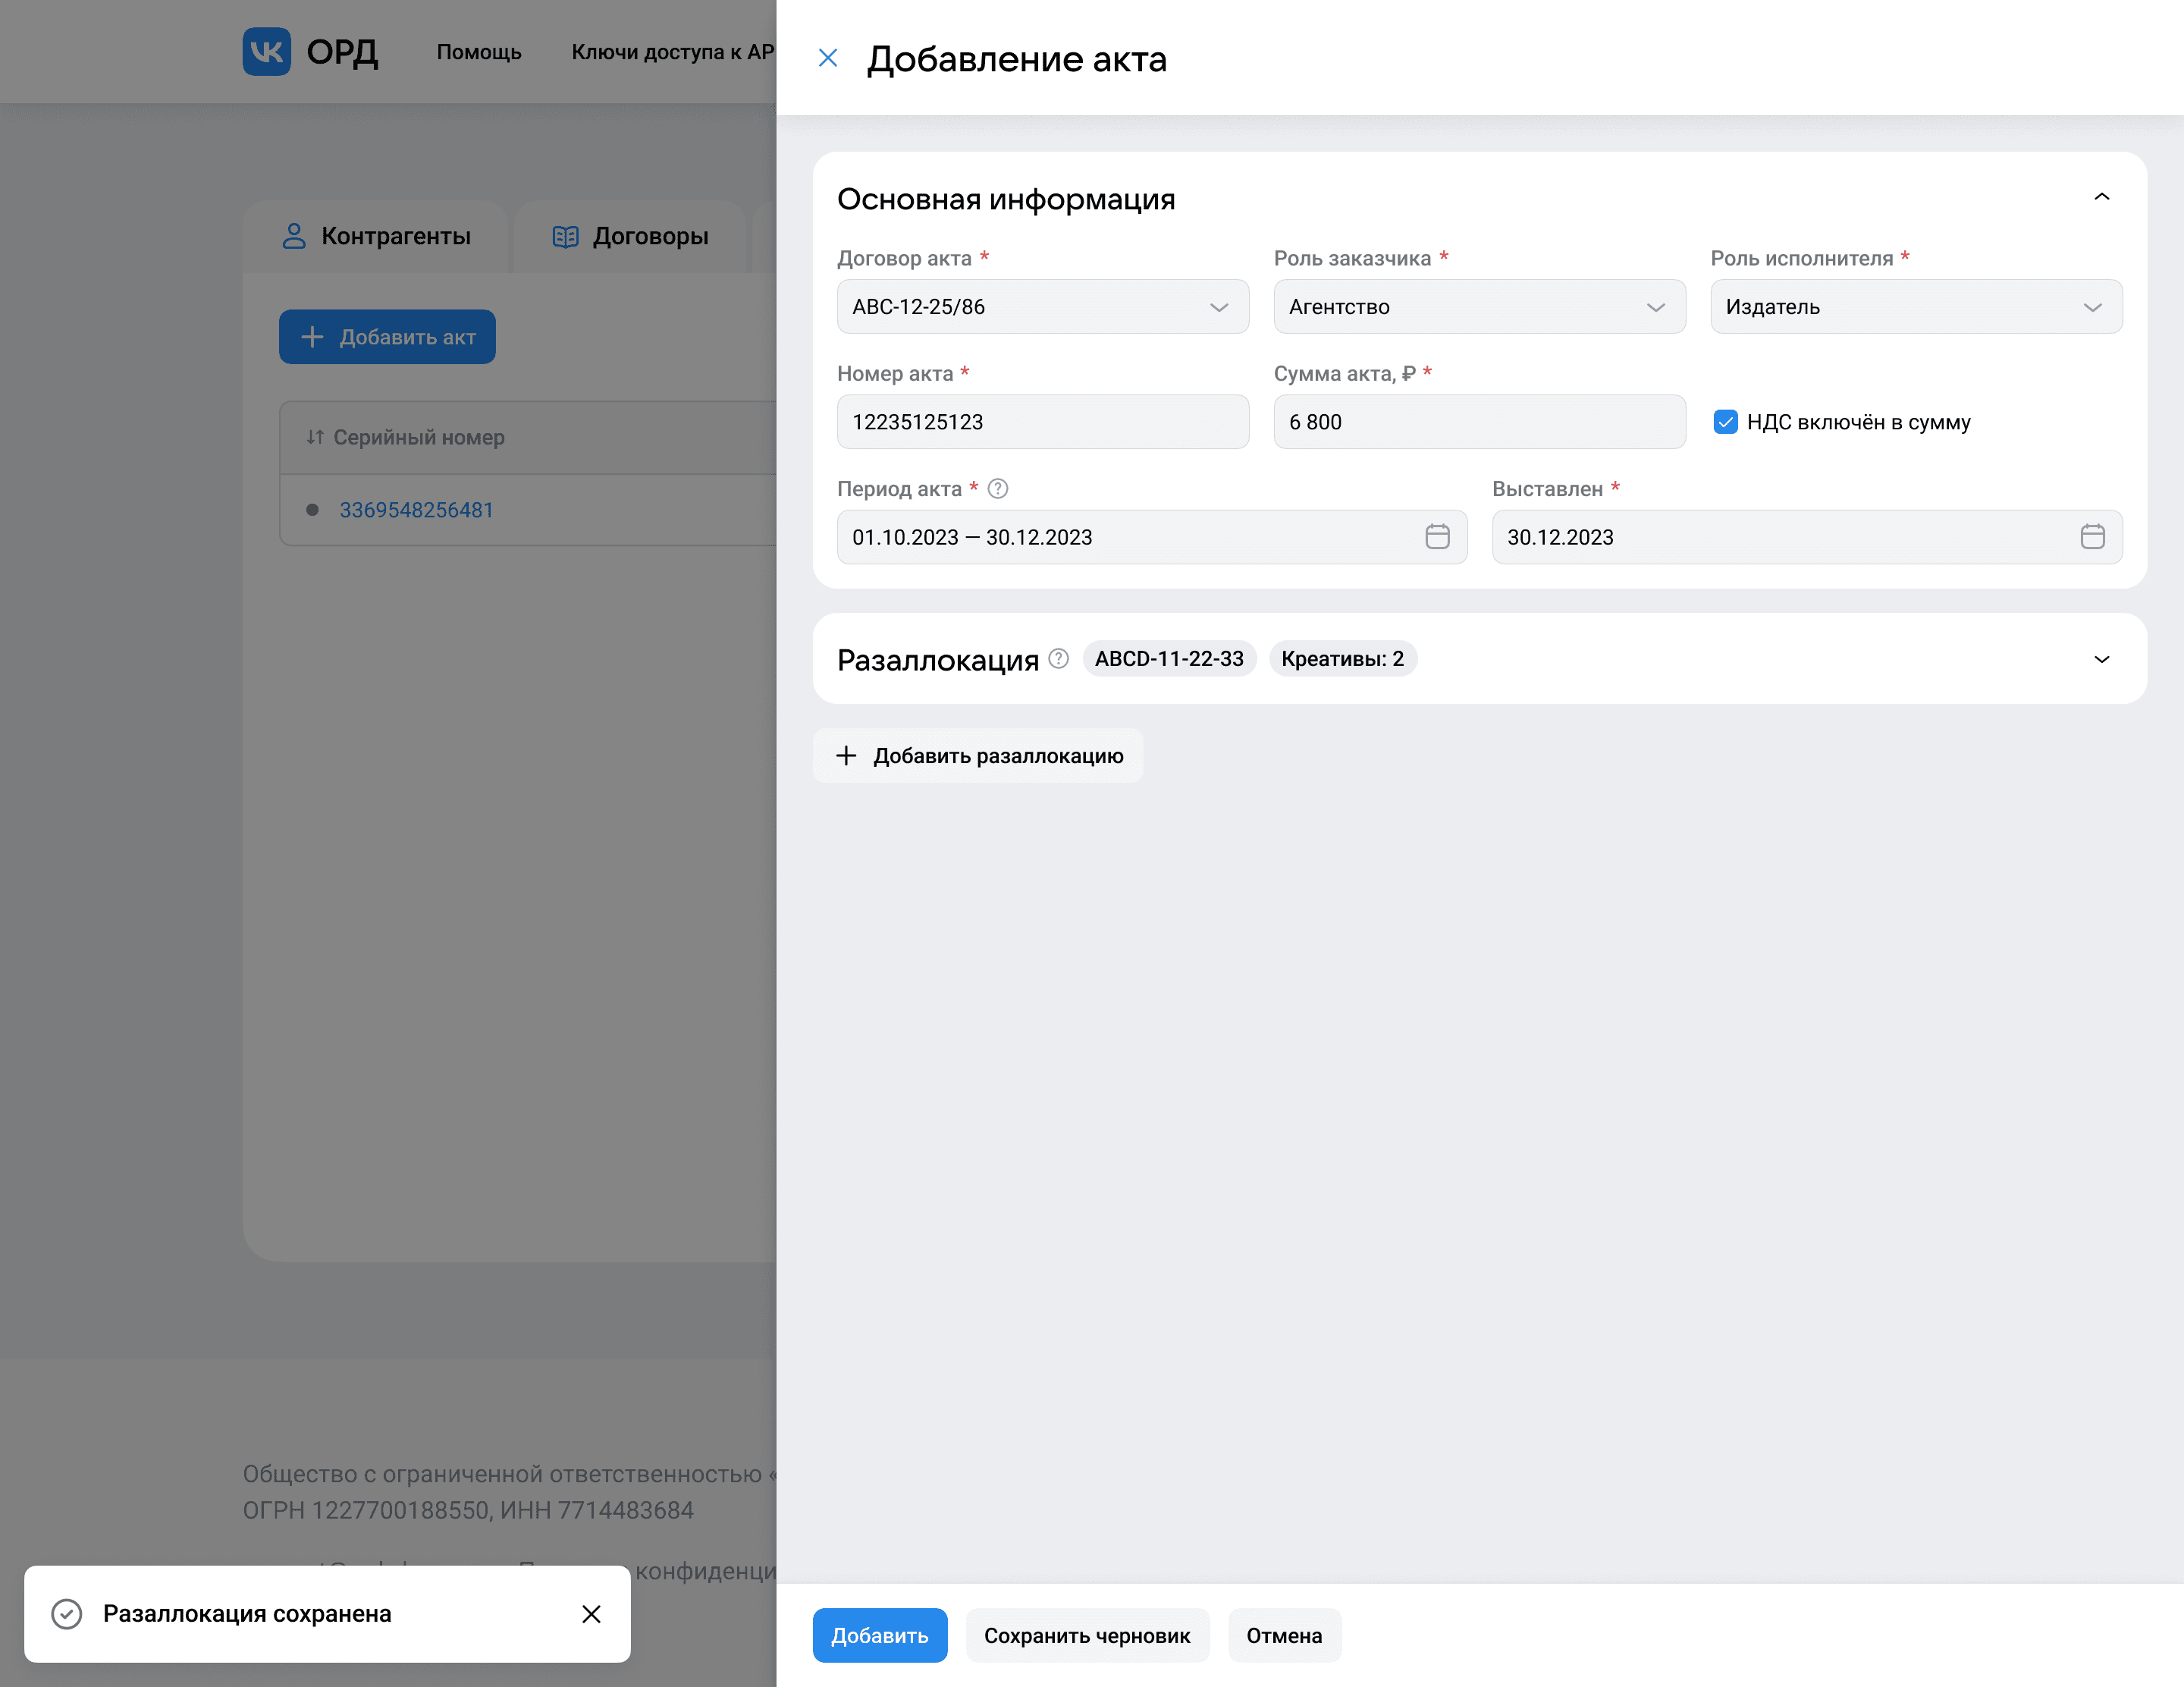Image resolution: width=2184 pixels, height=1687 pixels.
Task: Close the Добавление акта panel with X icon
Action: 827,58
